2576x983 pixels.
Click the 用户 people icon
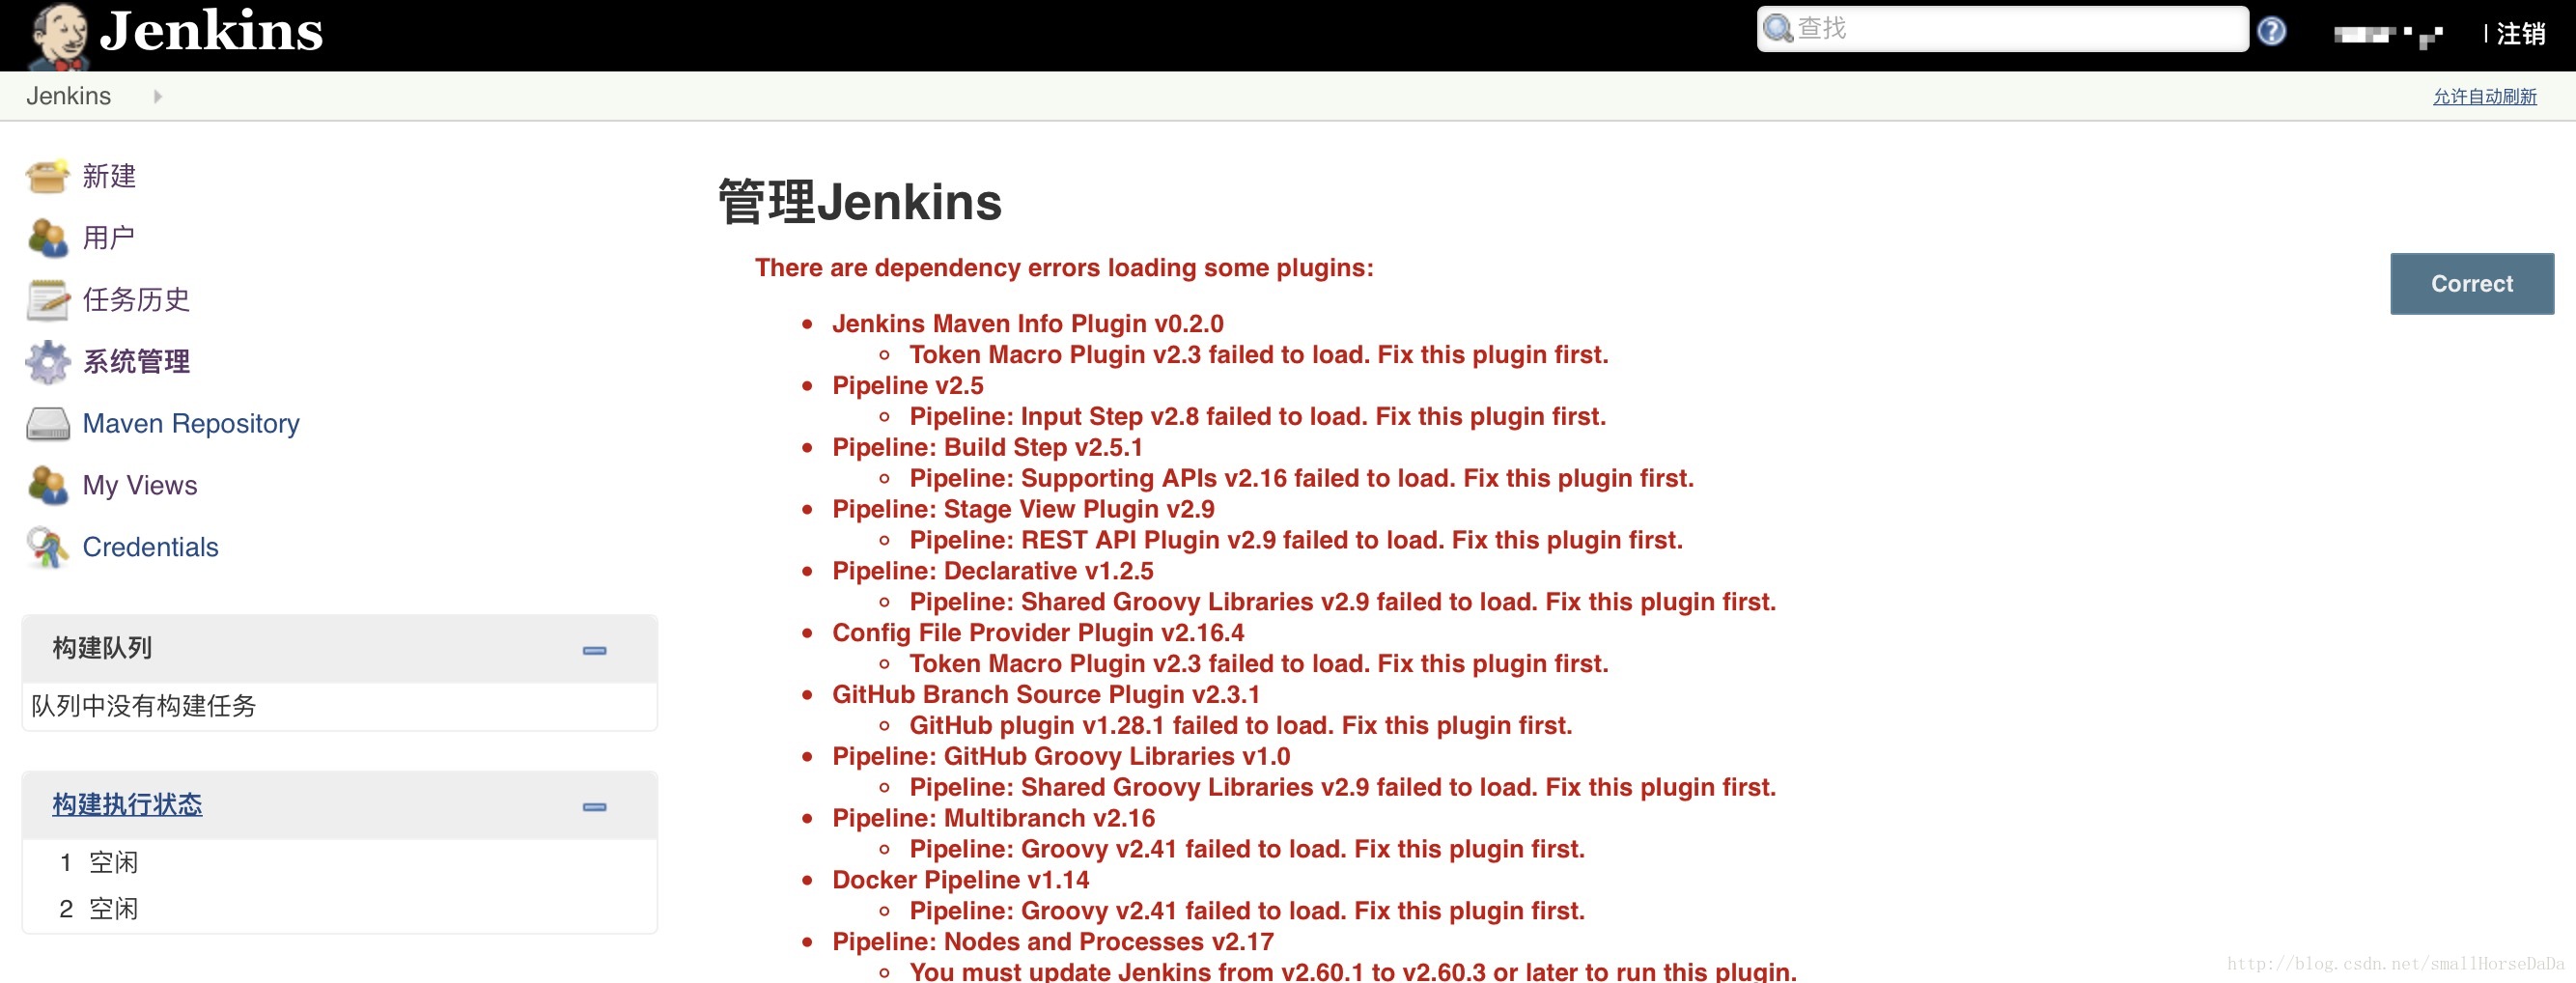click(47, 238)
